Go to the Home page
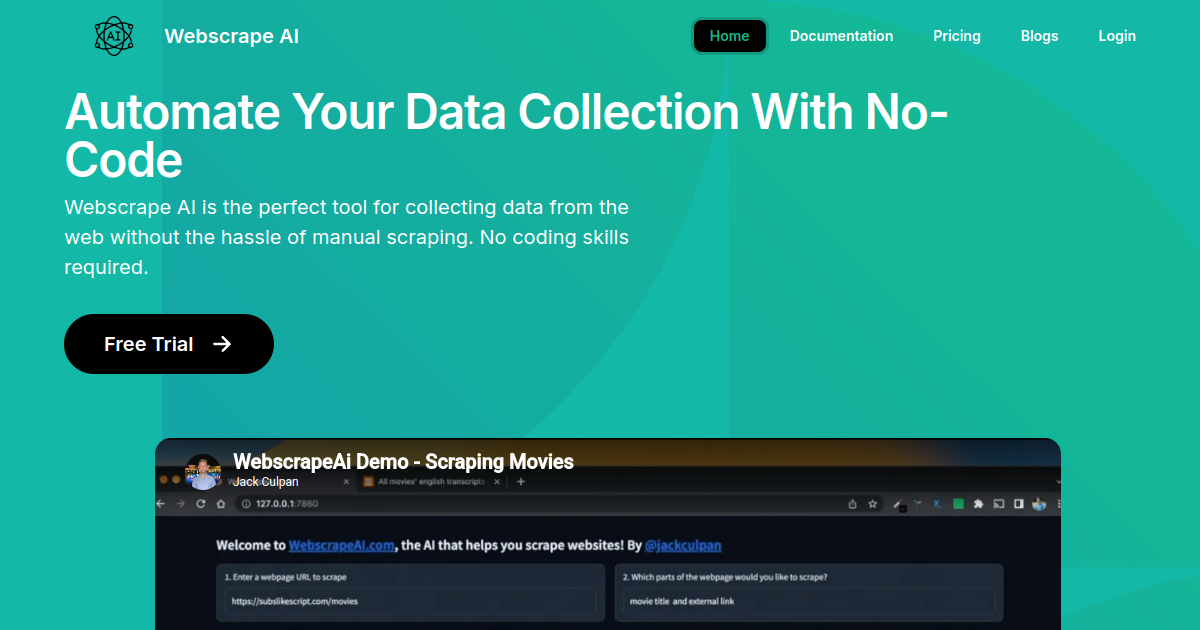1200x630 pixels. [729, 36]
